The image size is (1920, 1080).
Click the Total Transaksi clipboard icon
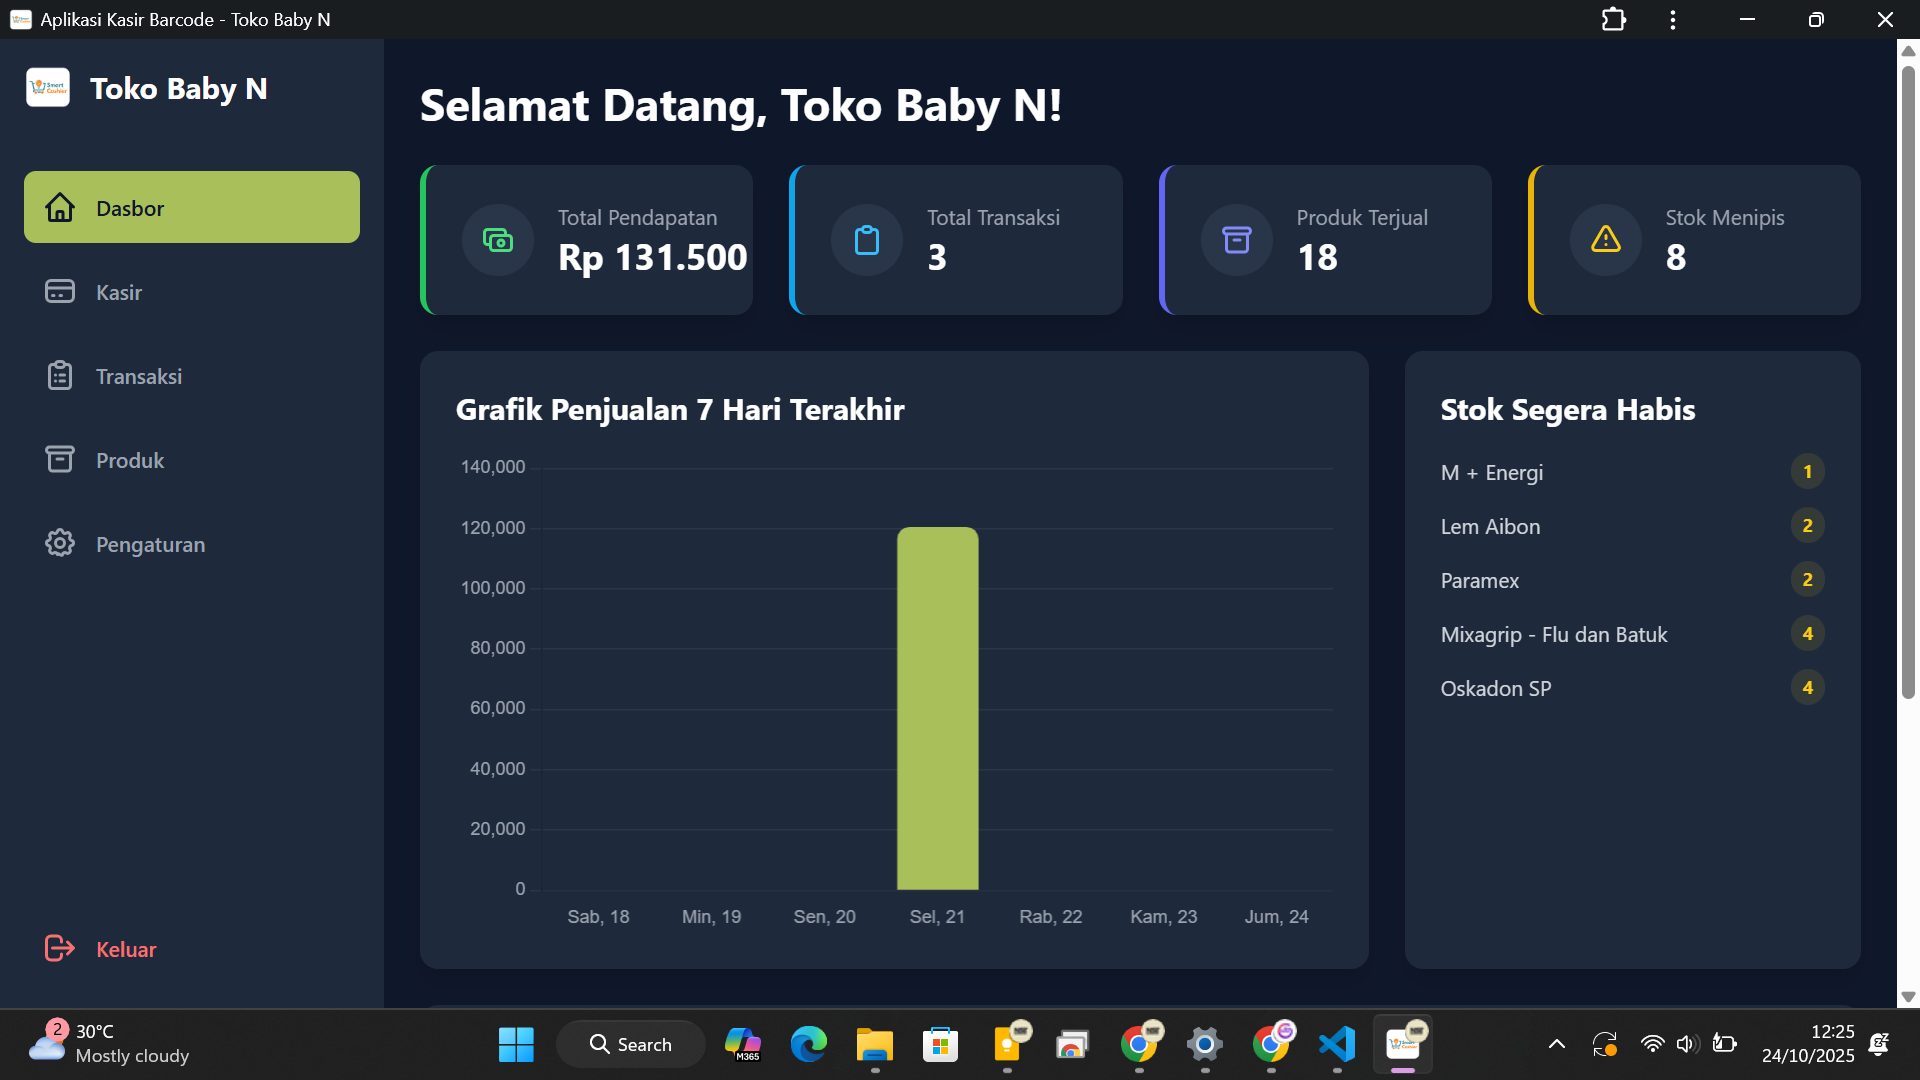(x=866, y=240)
